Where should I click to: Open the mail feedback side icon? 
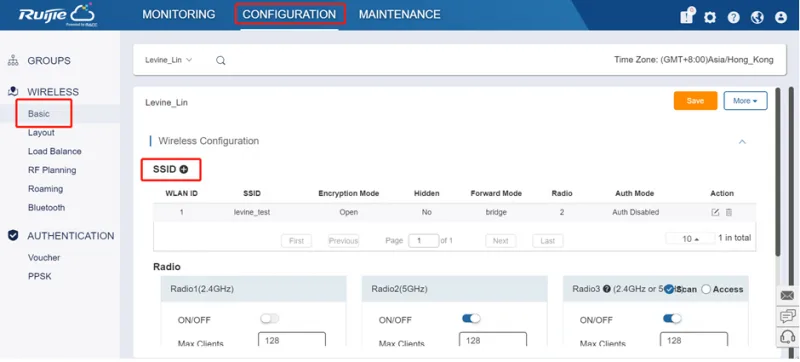click(x=788, y=295)
